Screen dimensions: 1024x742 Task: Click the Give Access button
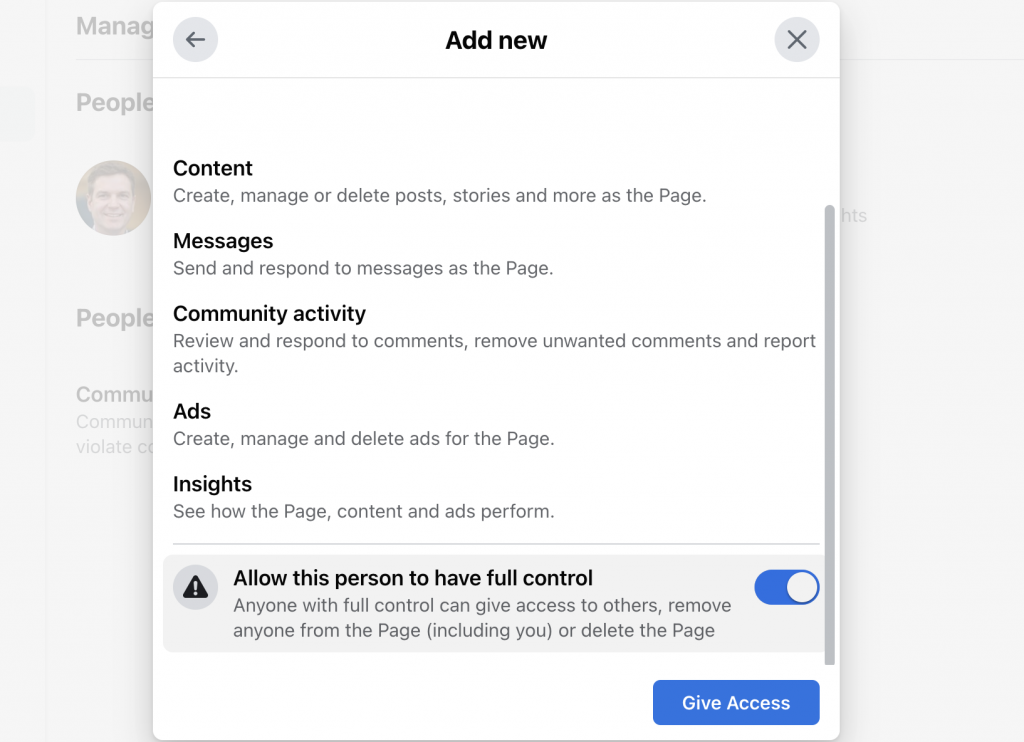click(735, 702)
